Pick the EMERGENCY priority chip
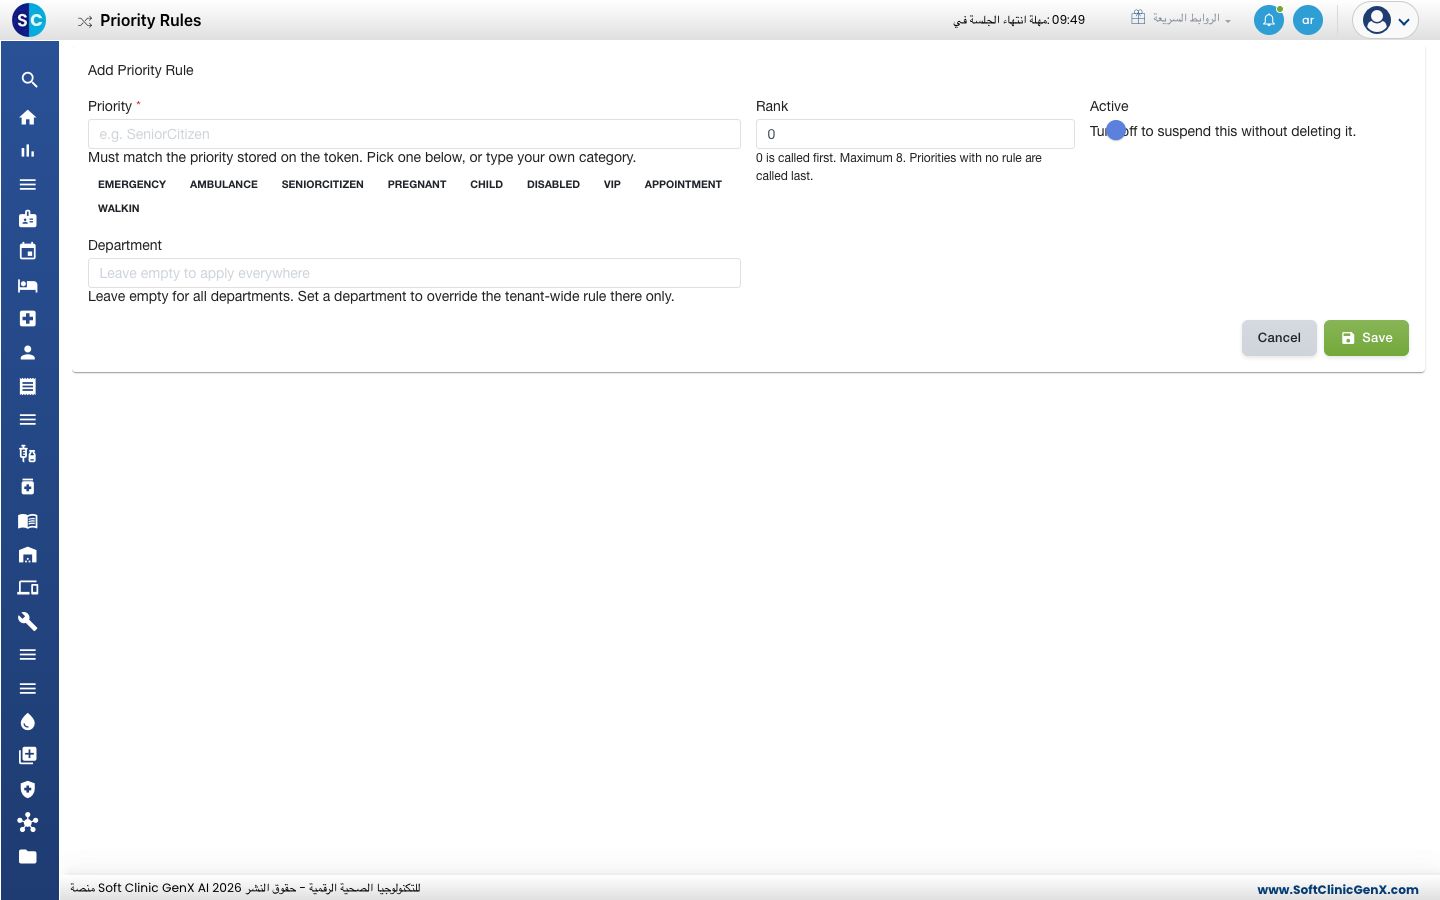Screen dimensions: 1440x900 [132, 185]
